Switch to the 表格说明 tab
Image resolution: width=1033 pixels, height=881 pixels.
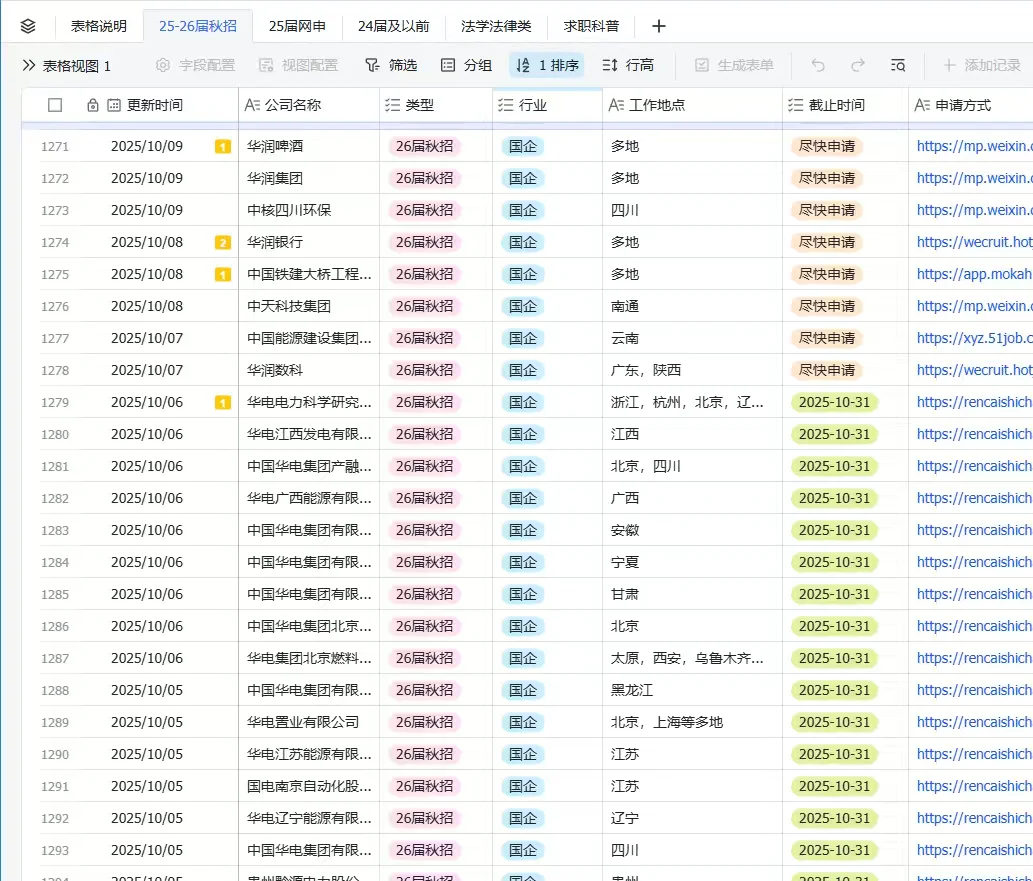[99, 26]
